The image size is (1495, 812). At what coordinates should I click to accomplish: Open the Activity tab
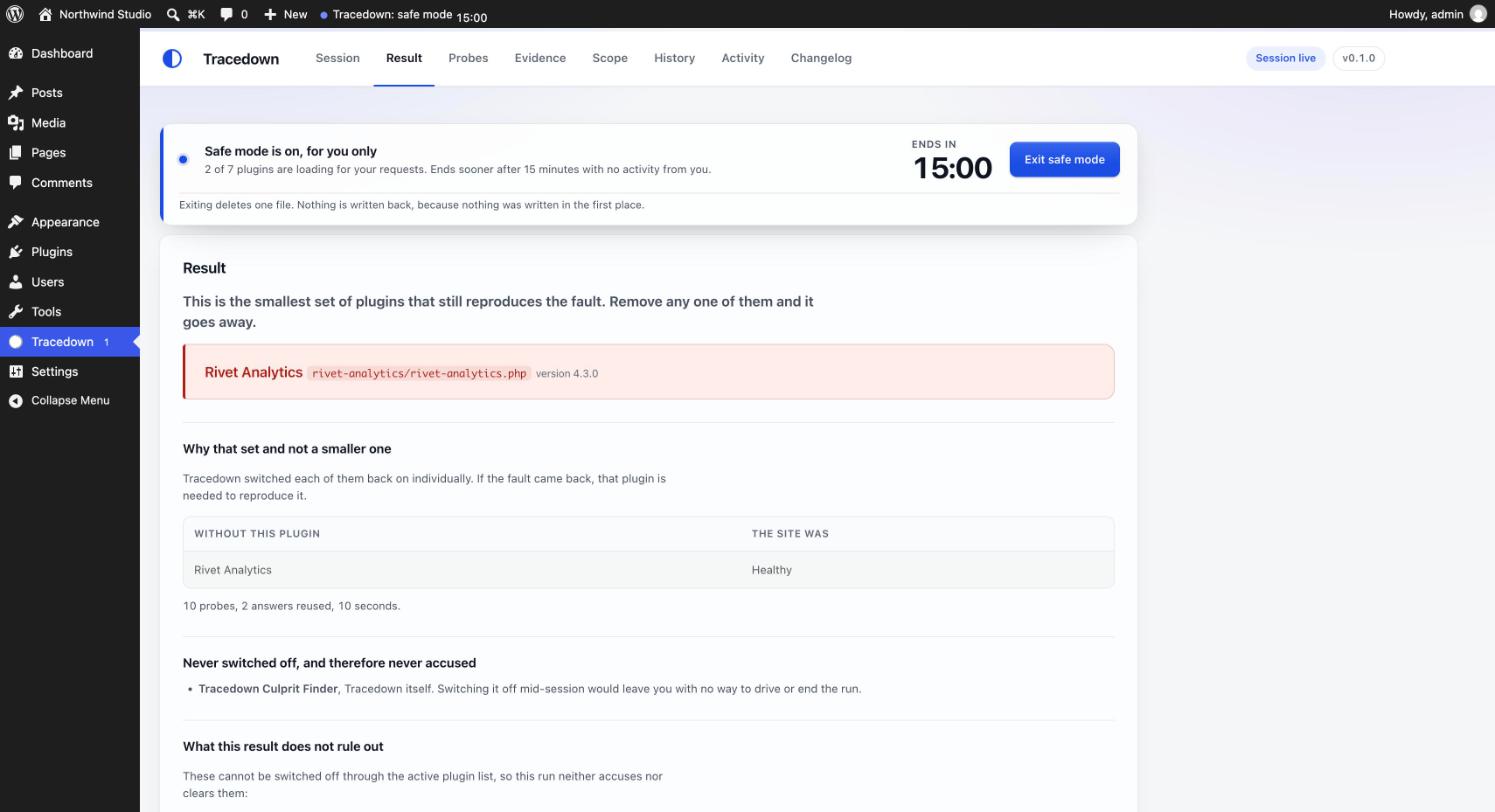tap(743, 58)
